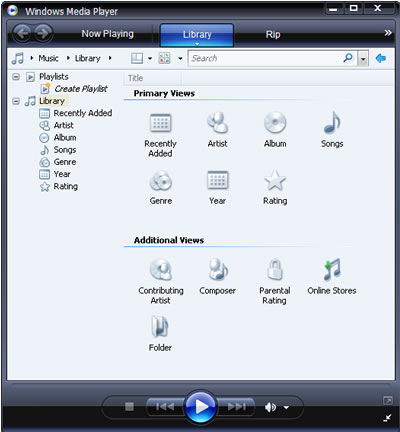Go forward with the Forward arrow button
The width and height of the screenshot is (400, 432).
click(43, 33)
